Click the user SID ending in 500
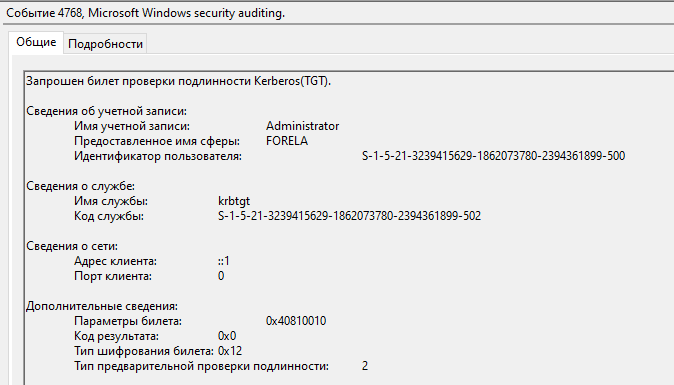This screenshot has width=674, height=385. coord(493,156)
